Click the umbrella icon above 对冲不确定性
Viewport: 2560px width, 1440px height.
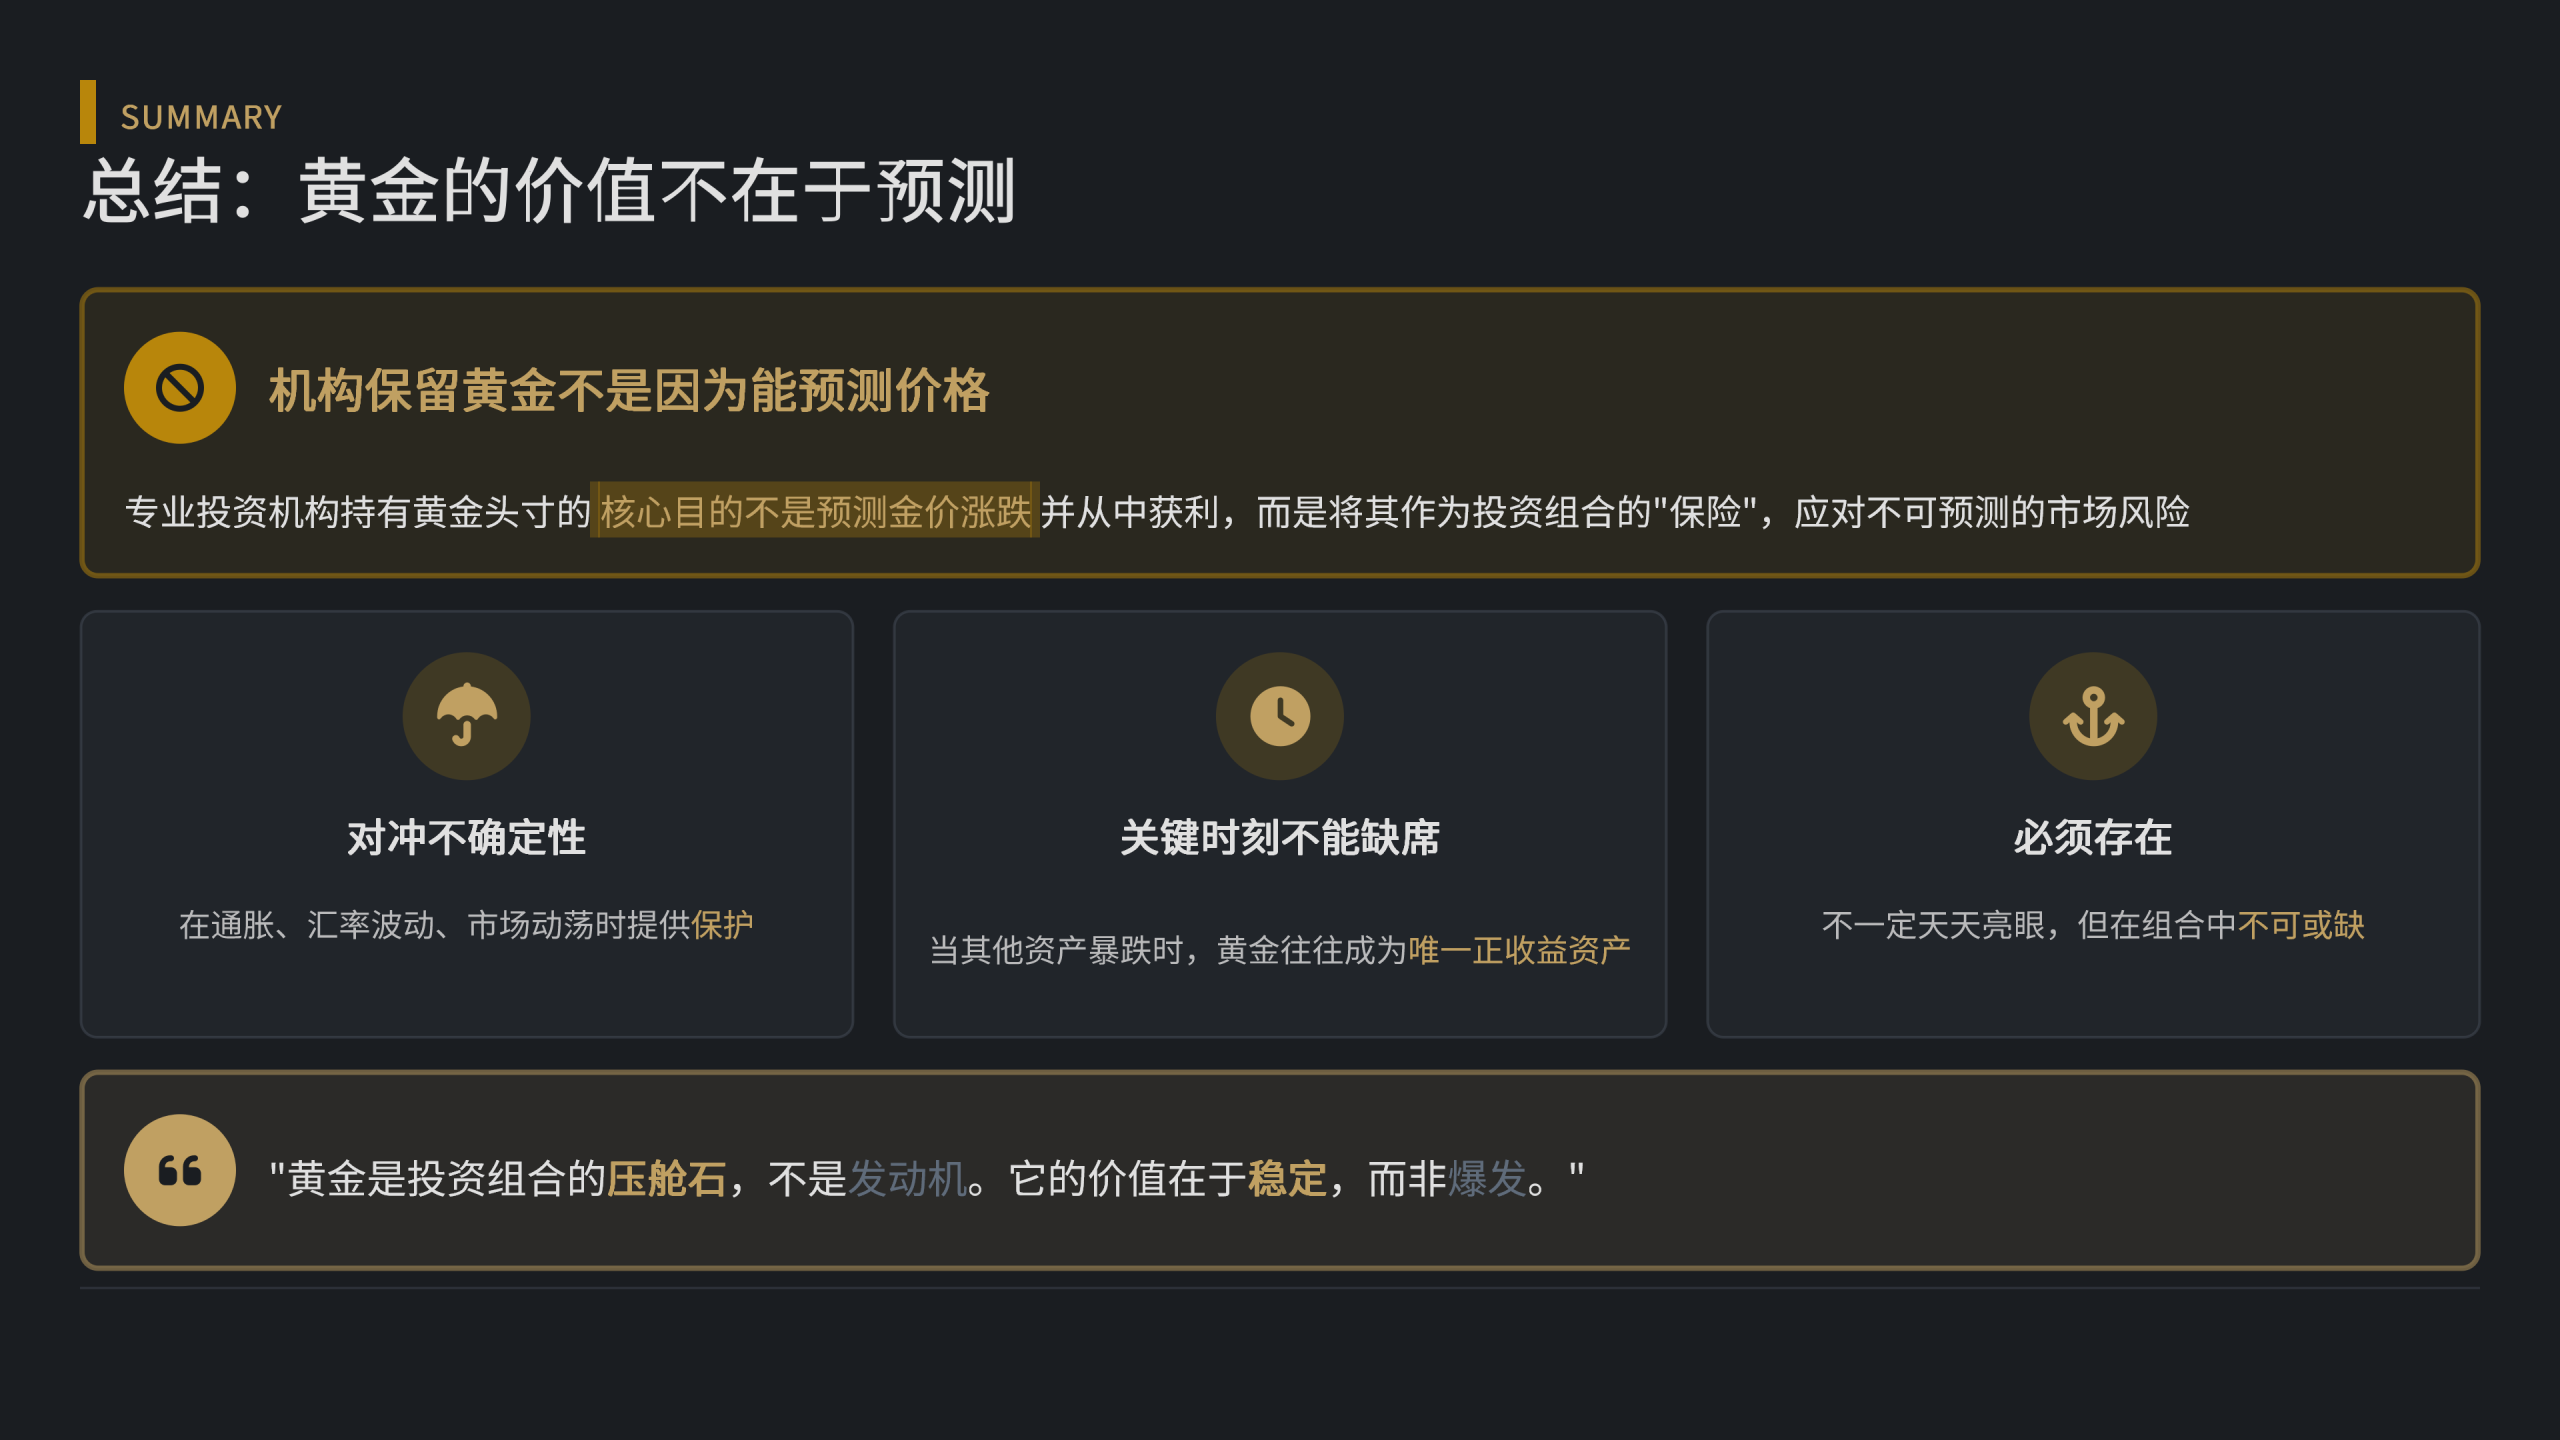[466, 716]
